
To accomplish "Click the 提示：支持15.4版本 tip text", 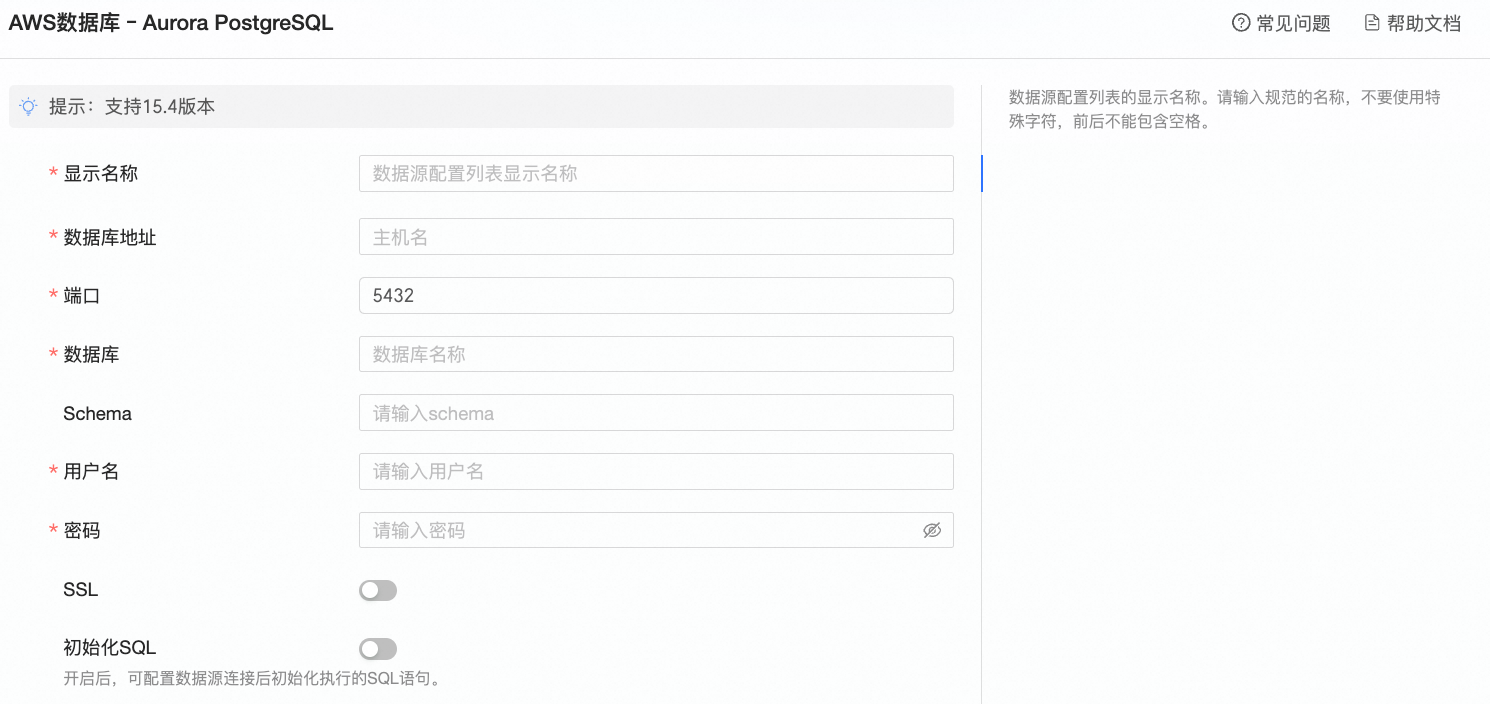I will (132, 106).
